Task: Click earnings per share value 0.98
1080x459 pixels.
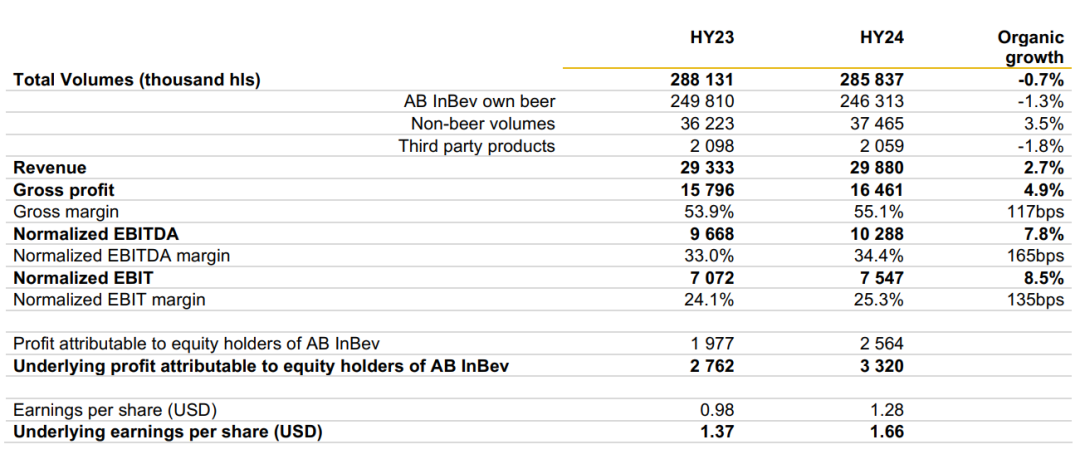Action: pyautogui.click(x=718, y=411)
